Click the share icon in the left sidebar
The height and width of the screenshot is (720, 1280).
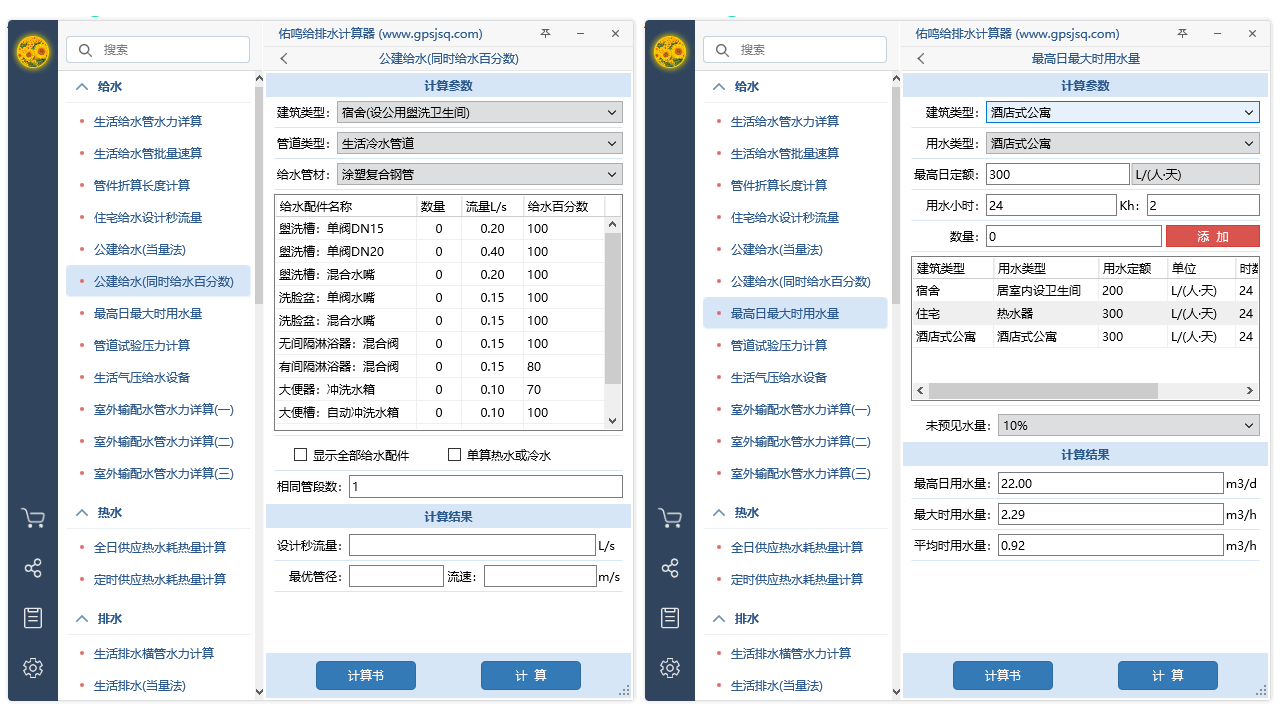tap(33, 567)
